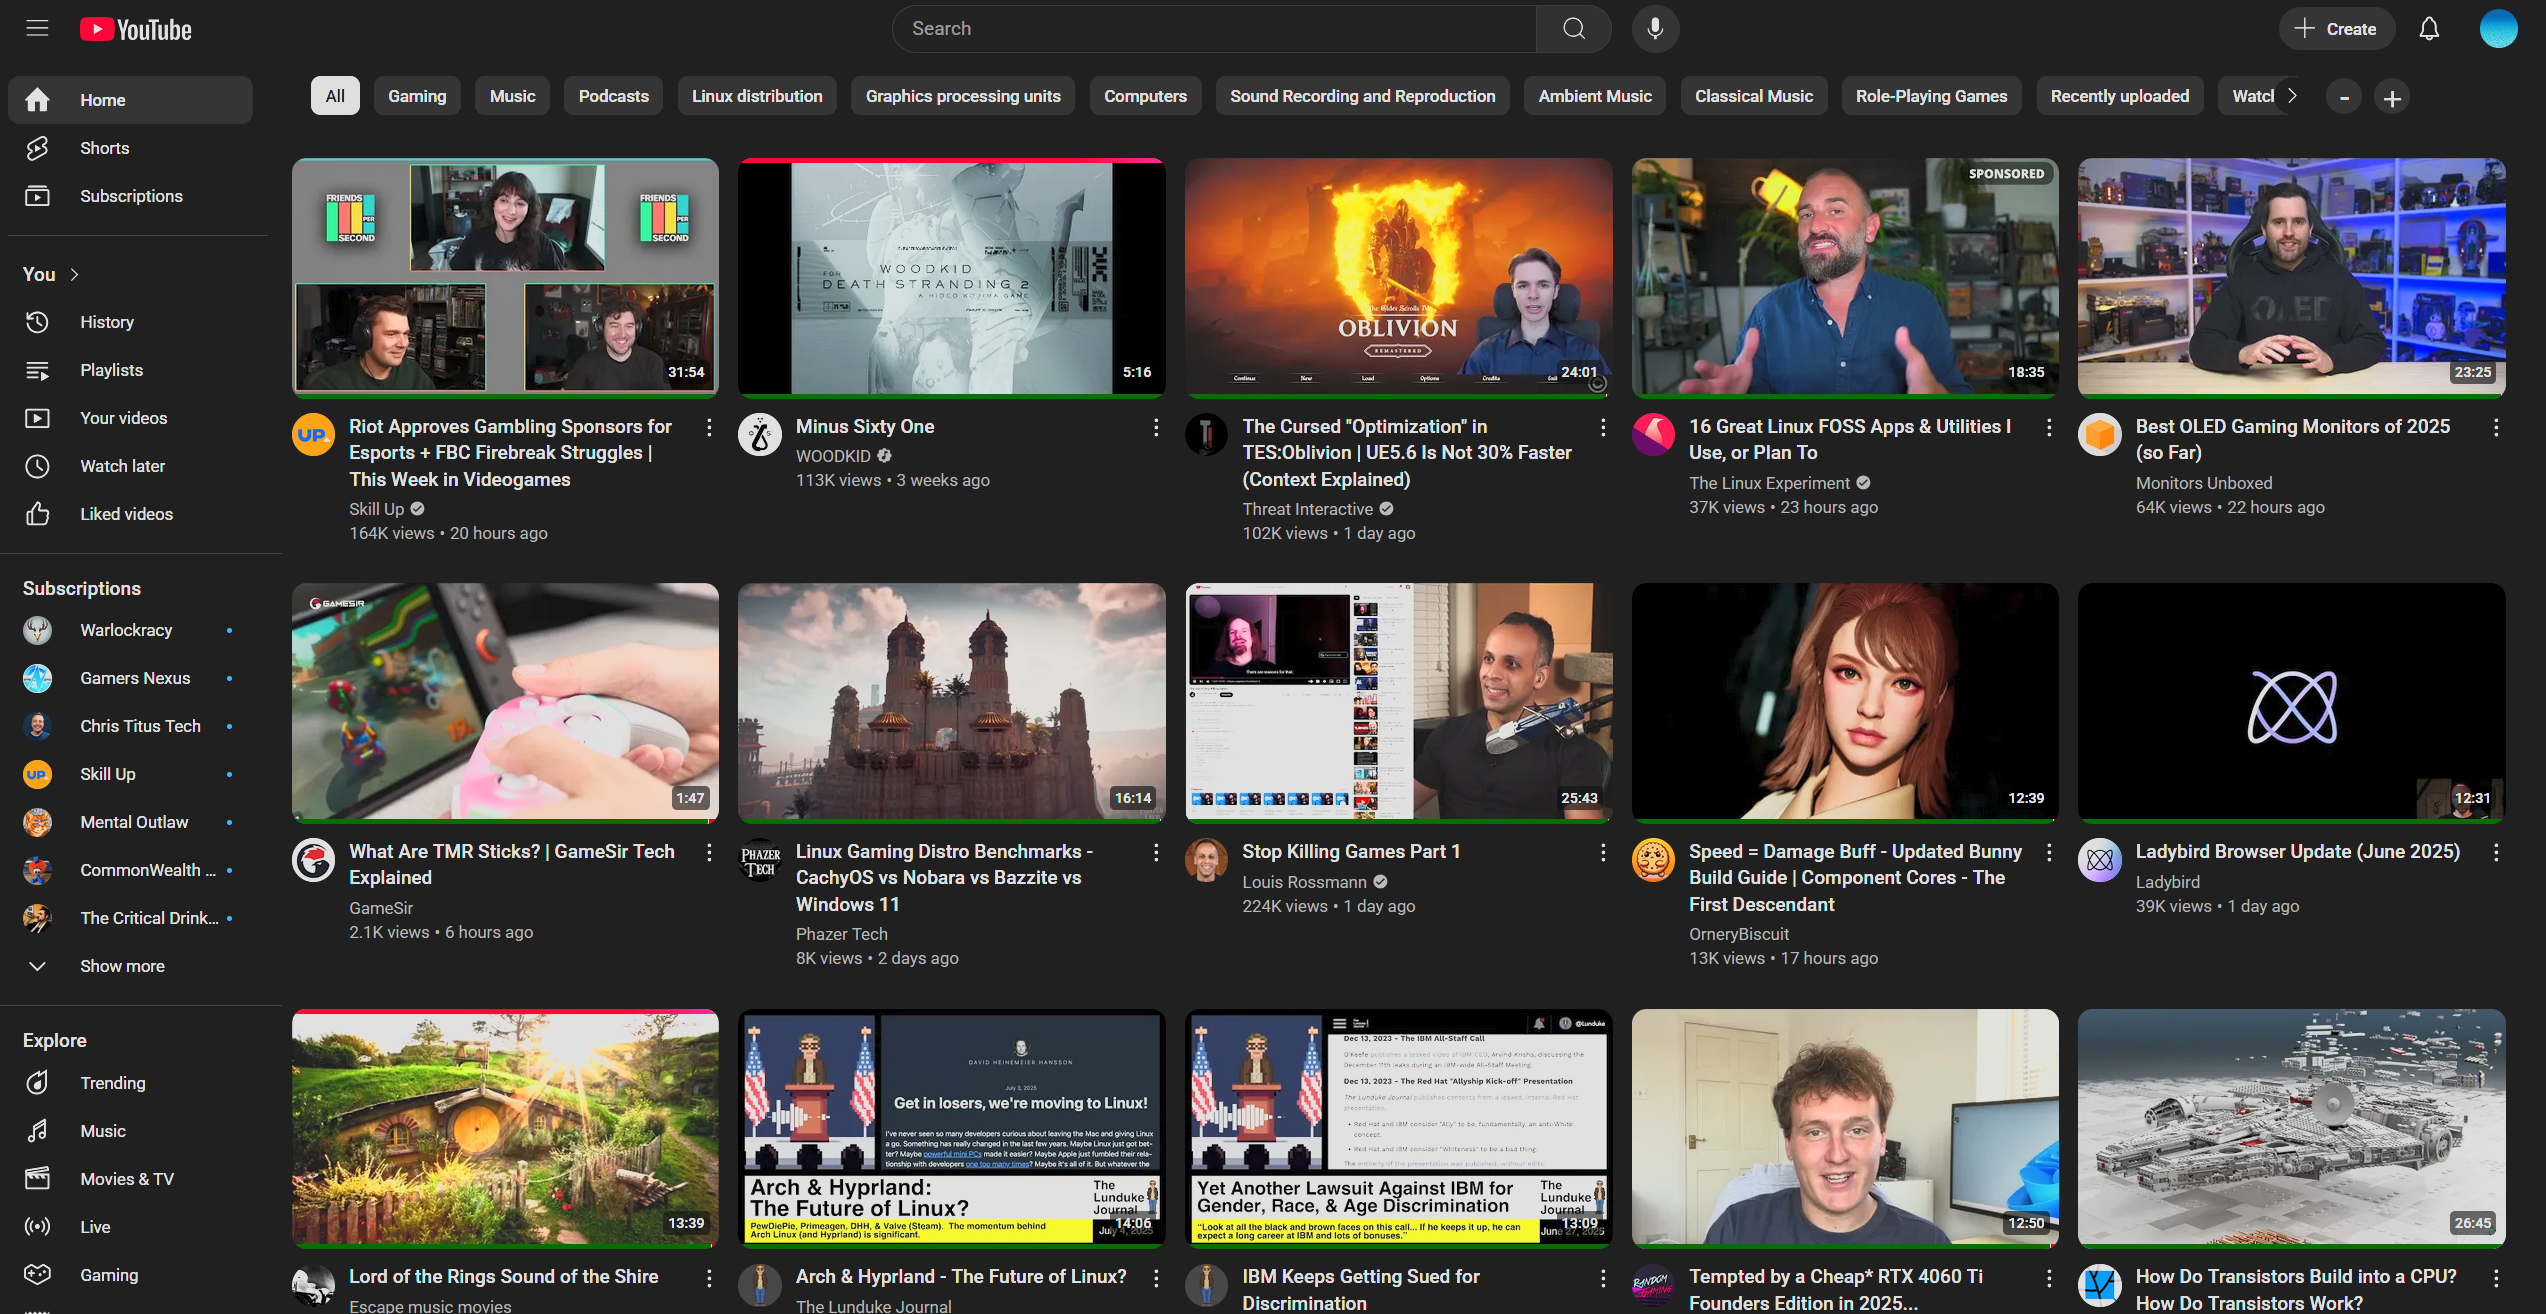
Task: Open options menu for Minus Sixty One
Action: (1156, 427)
